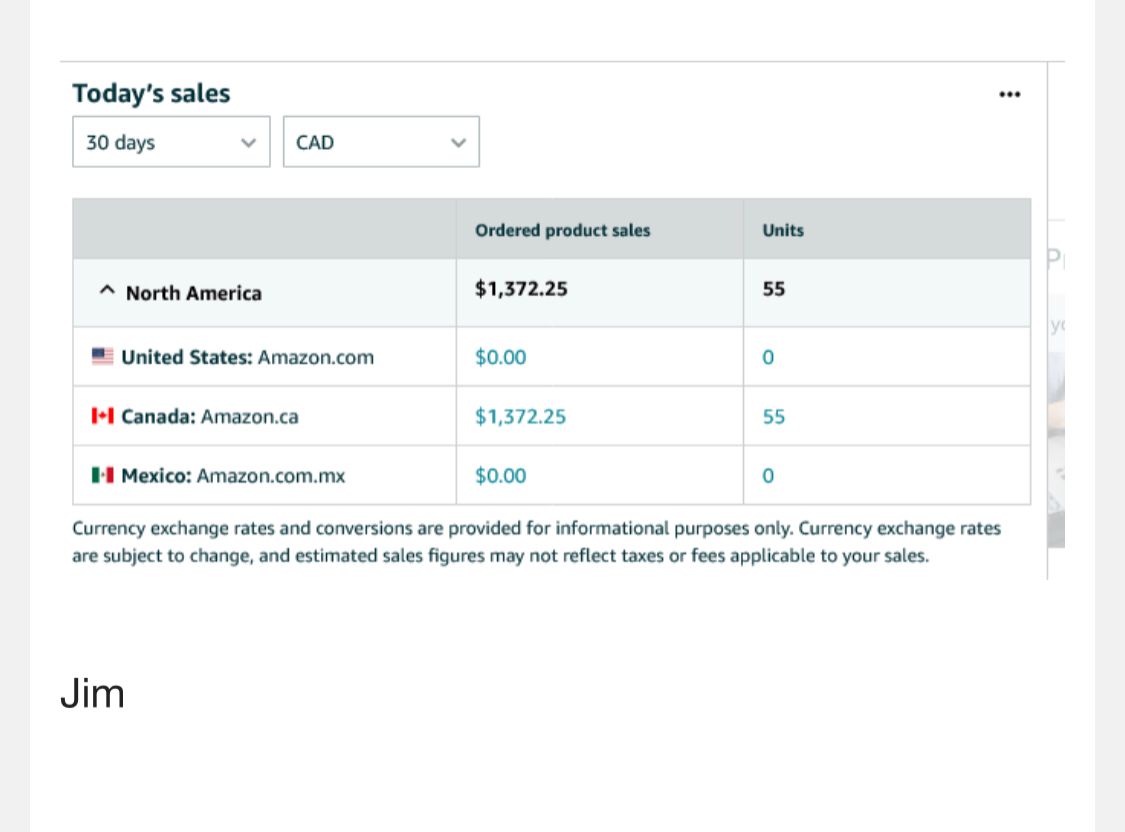Open United States $0.00 sales link

[x=500, y=357]
